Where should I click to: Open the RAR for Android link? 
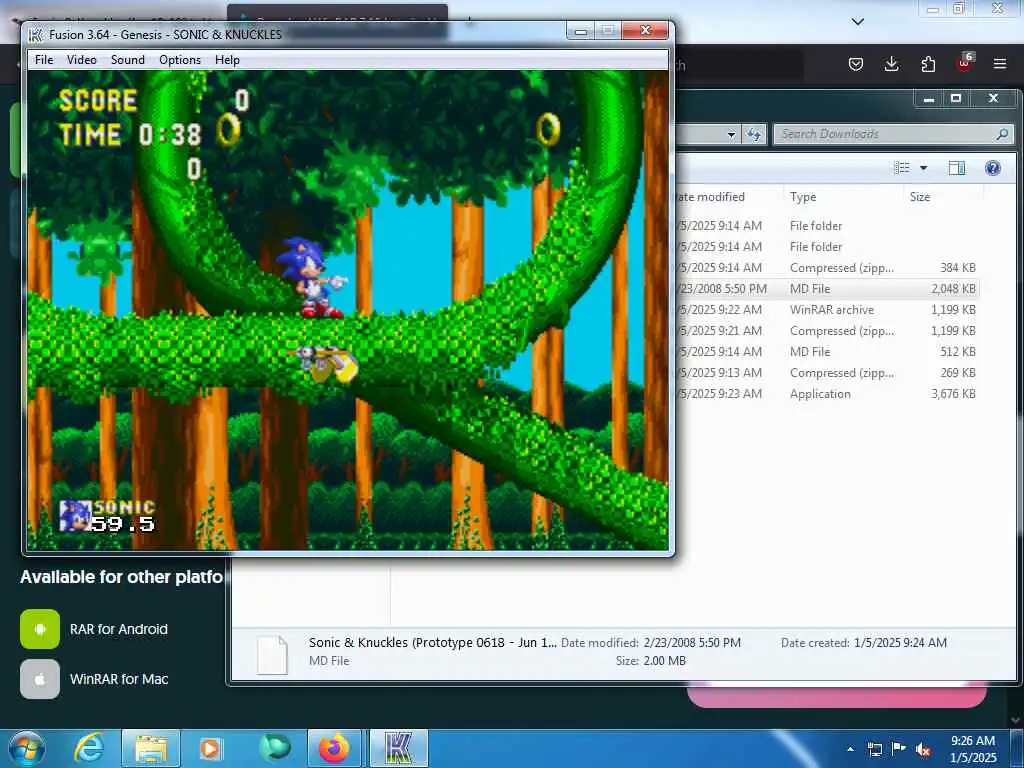tap(119, 629)
